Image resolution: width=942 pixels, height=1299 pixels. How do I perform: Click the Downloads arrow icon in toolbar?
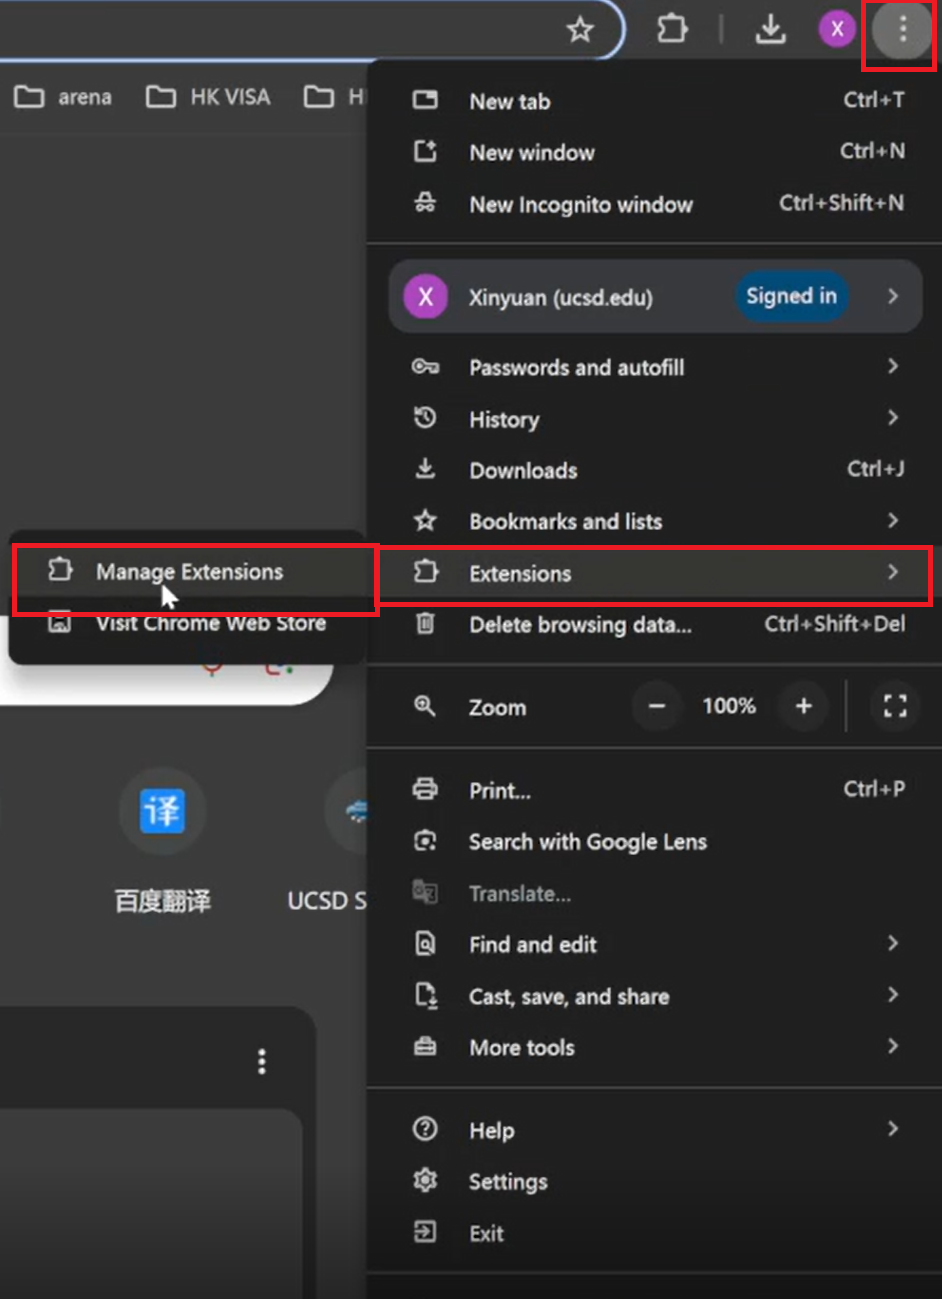(x=770, y=29)
